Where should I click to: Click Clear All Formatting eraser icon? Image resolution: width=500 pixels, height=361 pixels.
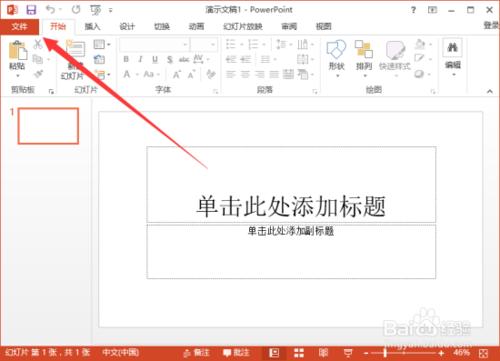pyautogui.click(x=211, y=74)
